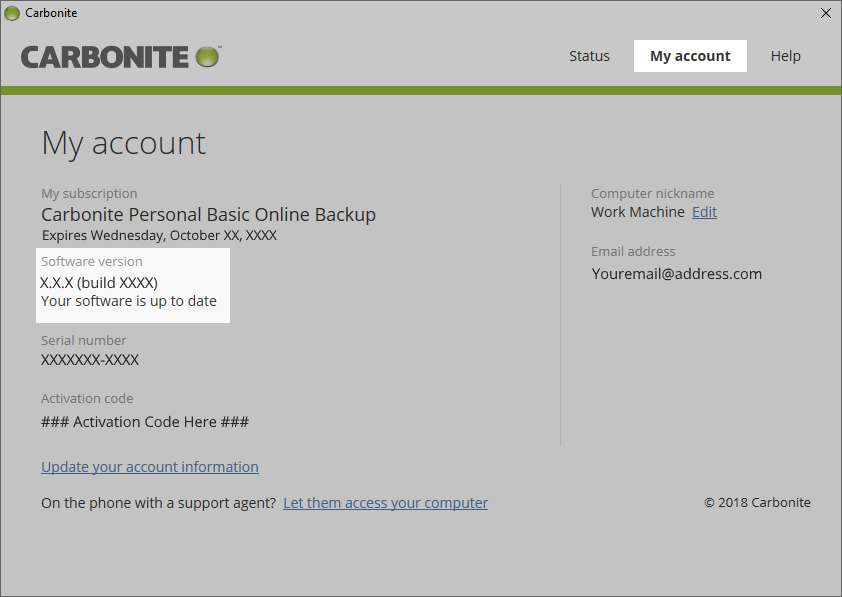Open the Help tab

pos(785,56)
